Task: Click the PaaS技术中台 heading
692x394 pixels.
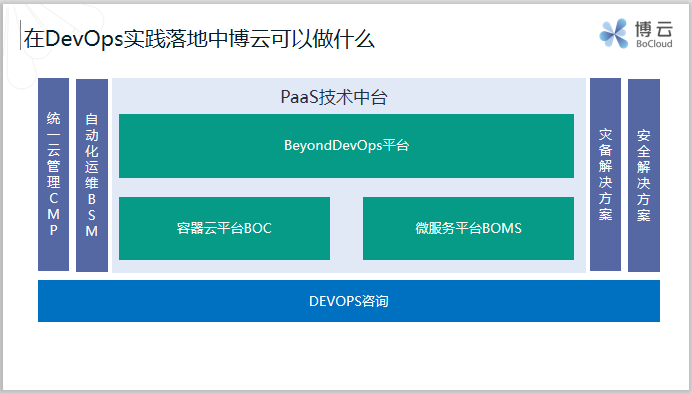Action: 334,98
